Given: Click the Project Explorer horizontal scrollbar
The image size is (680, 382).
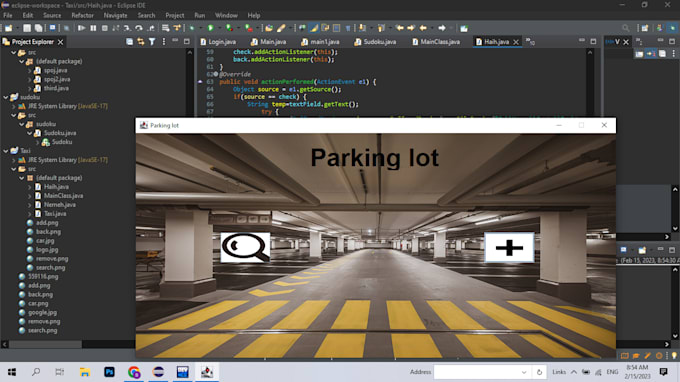Looking at the screenshot, I should [x=45, y=344].
